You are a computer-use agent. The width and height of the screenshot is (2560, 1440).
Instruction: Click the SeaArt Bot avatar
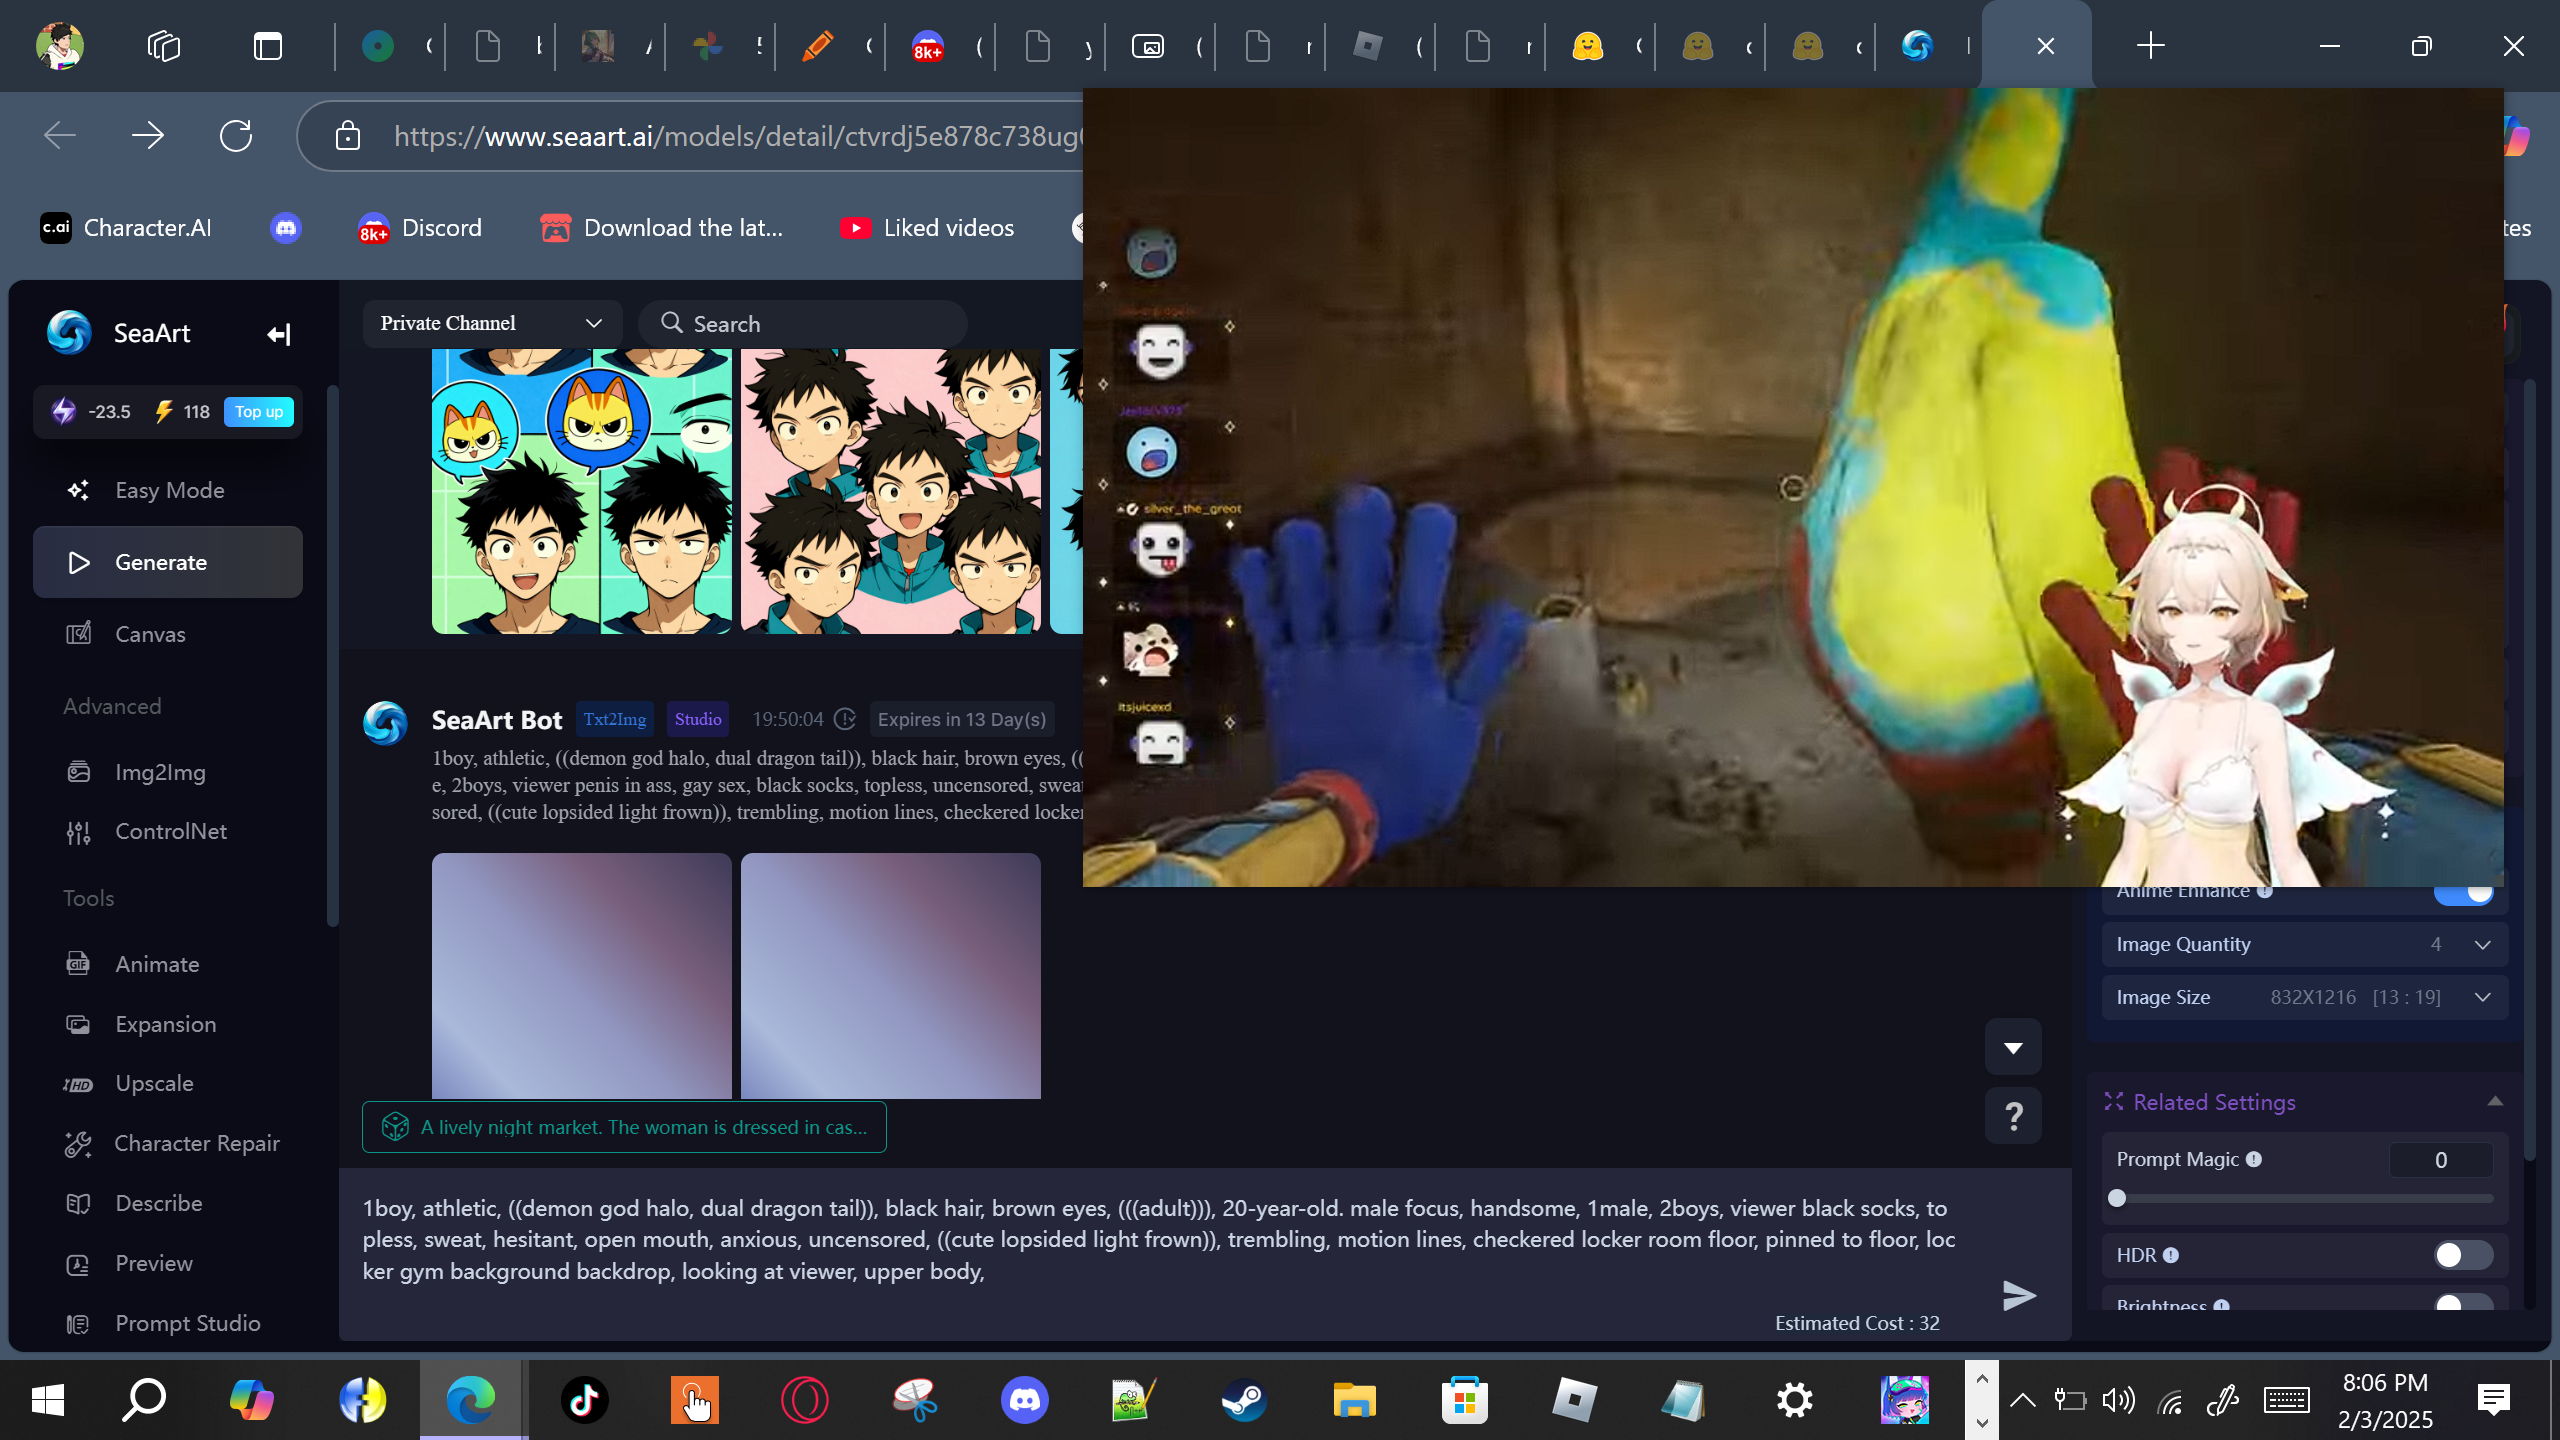pos(385,722)
